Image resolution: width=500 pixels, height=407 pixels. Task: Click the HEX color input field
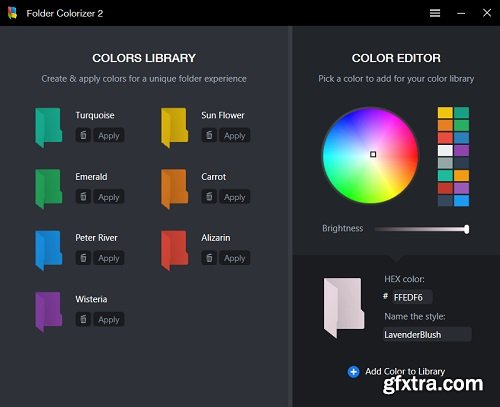click(x=412, y=297)
